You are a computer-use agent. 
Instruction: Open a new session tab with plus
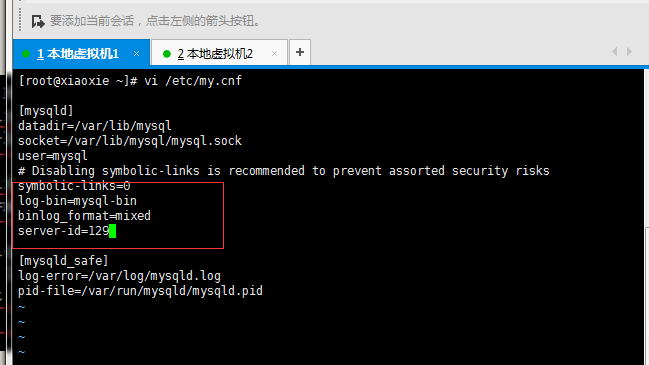[300, 53]
